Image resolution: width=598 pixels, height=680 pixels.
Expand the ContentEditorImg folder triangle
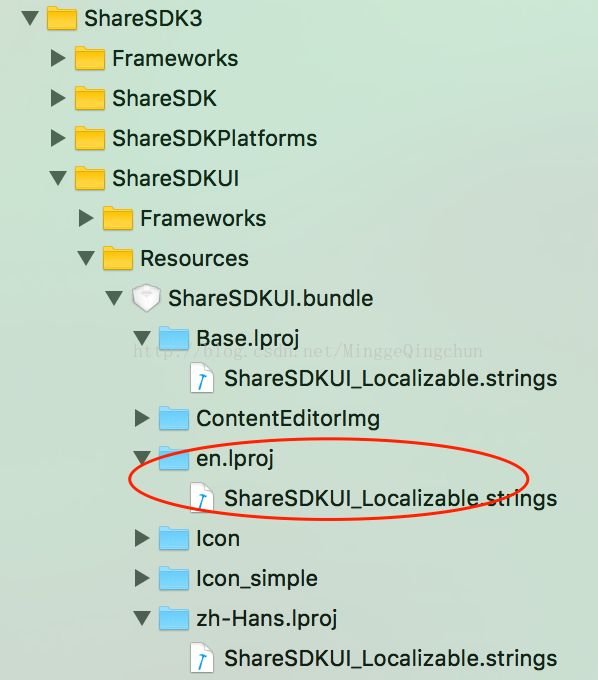pyautogui.click(x=142, y=418)
